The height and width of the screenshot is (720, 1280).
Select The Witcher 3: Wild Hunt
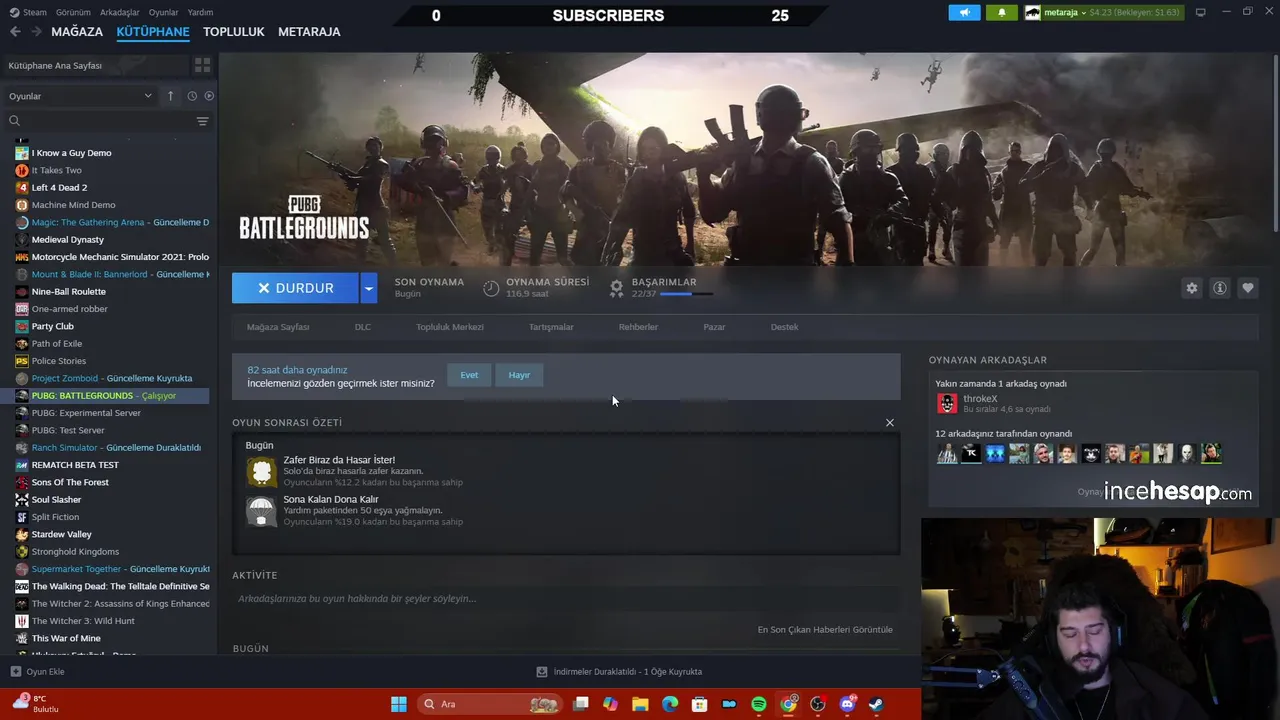click(83, 621)
